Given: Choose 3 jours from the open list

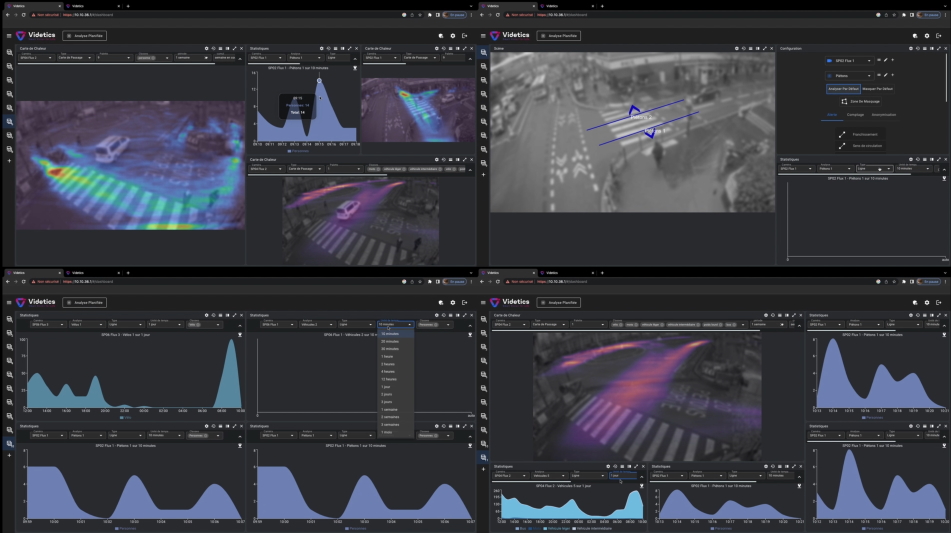Looking at the screenshot, I should click(395, 402).
